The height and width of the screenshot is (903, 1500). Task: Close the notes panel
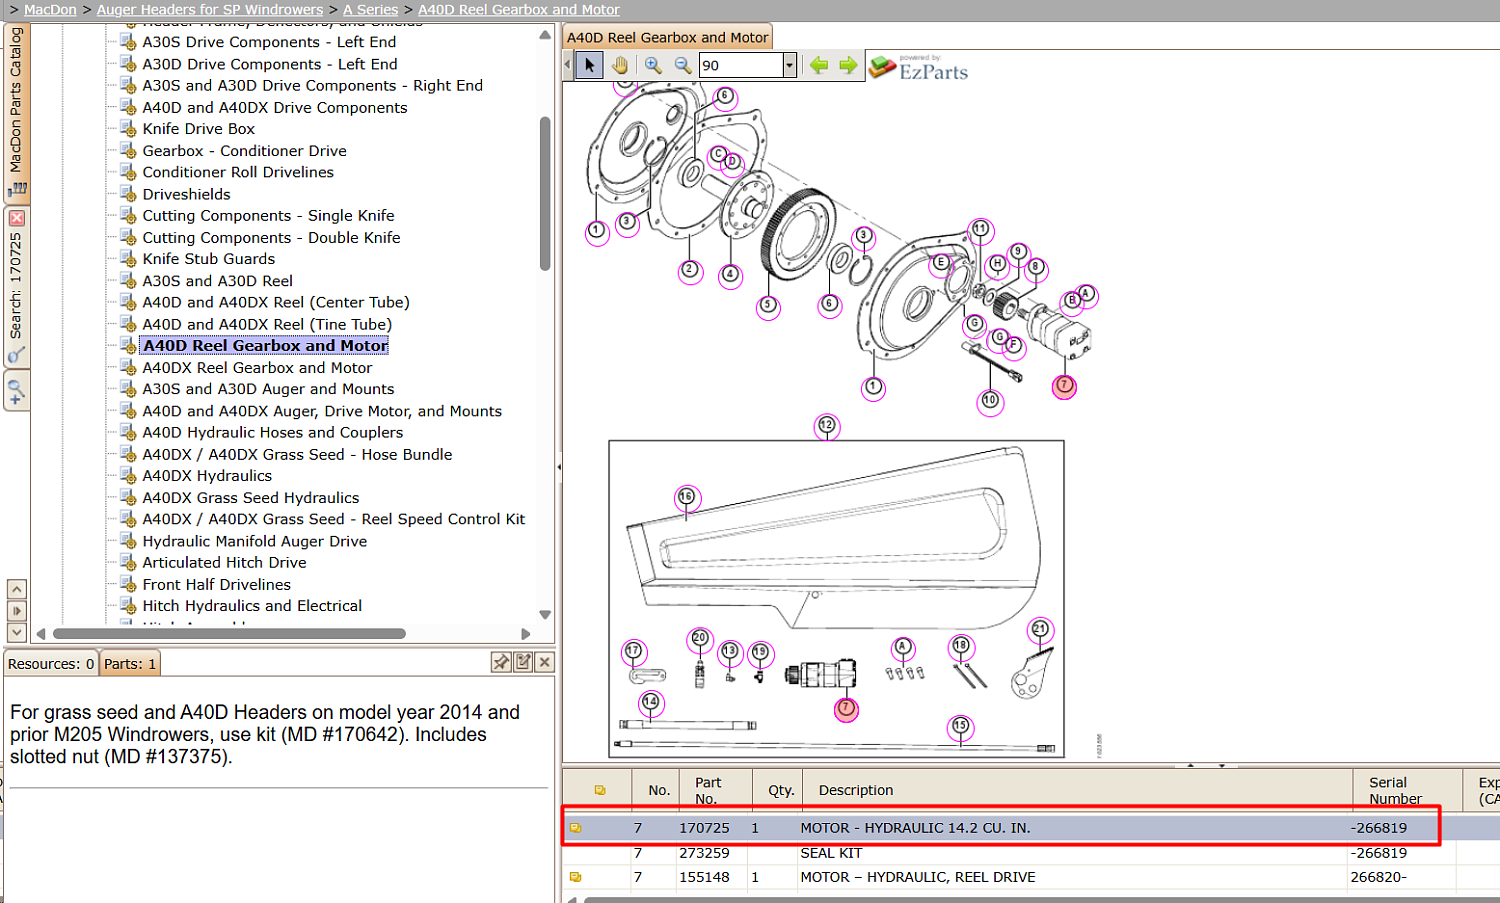point(545,662)
